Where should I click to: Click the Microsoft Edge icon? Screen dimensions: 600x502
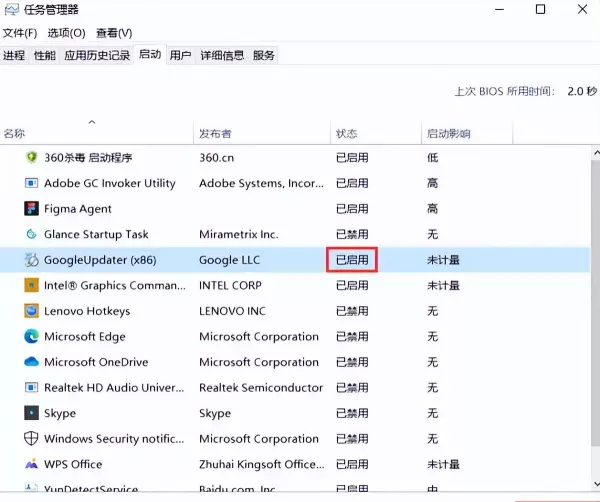pyautogui.click(x=31, y=336)
